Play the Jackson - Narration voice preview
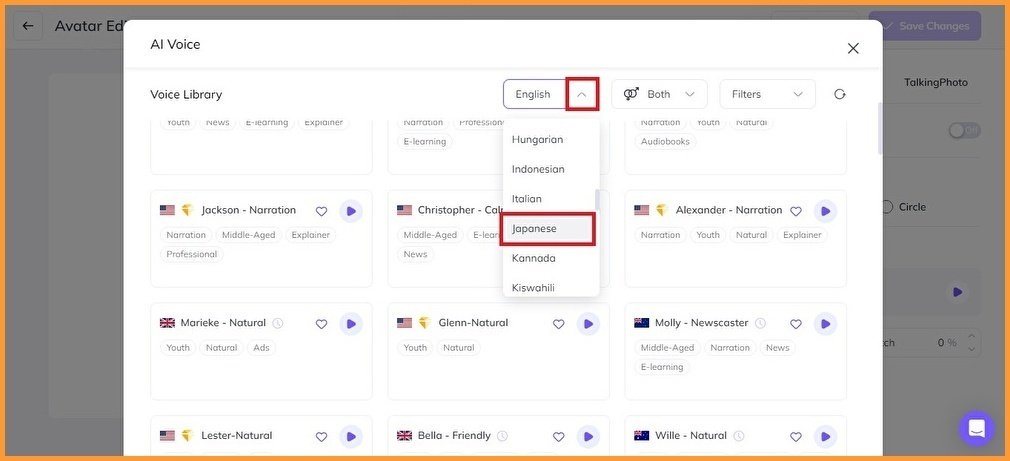This screenshot has width=1010, height=461. click(351, 211)
